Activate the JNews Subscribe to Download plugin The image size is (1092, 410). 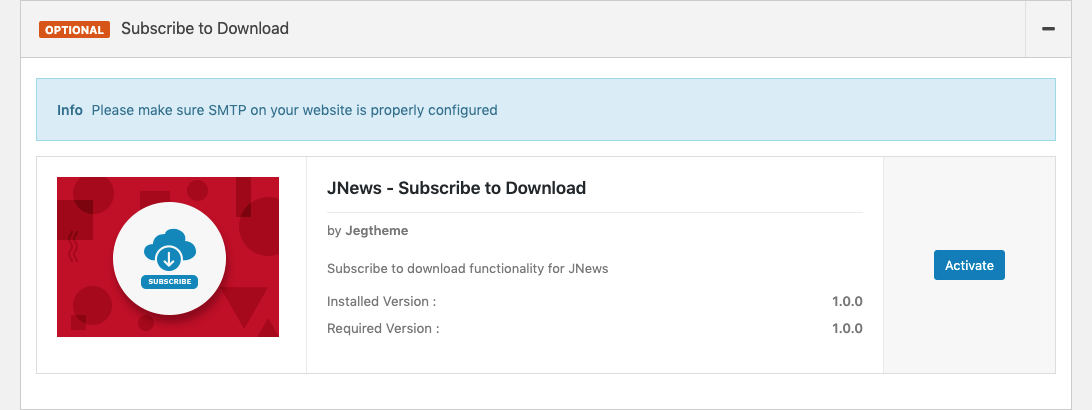(x=969, y=265)
